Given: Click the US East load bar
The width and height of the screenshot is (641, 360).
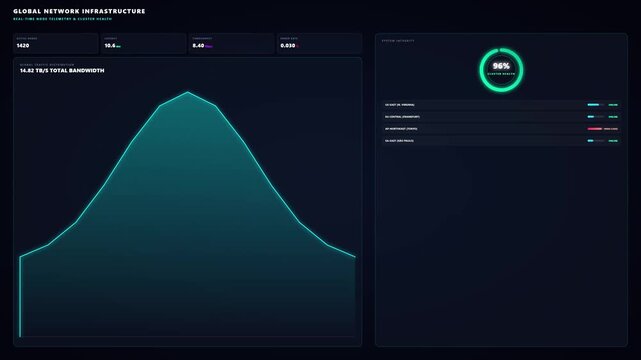Looking at the screenshot, I should (x=596, y=105).
